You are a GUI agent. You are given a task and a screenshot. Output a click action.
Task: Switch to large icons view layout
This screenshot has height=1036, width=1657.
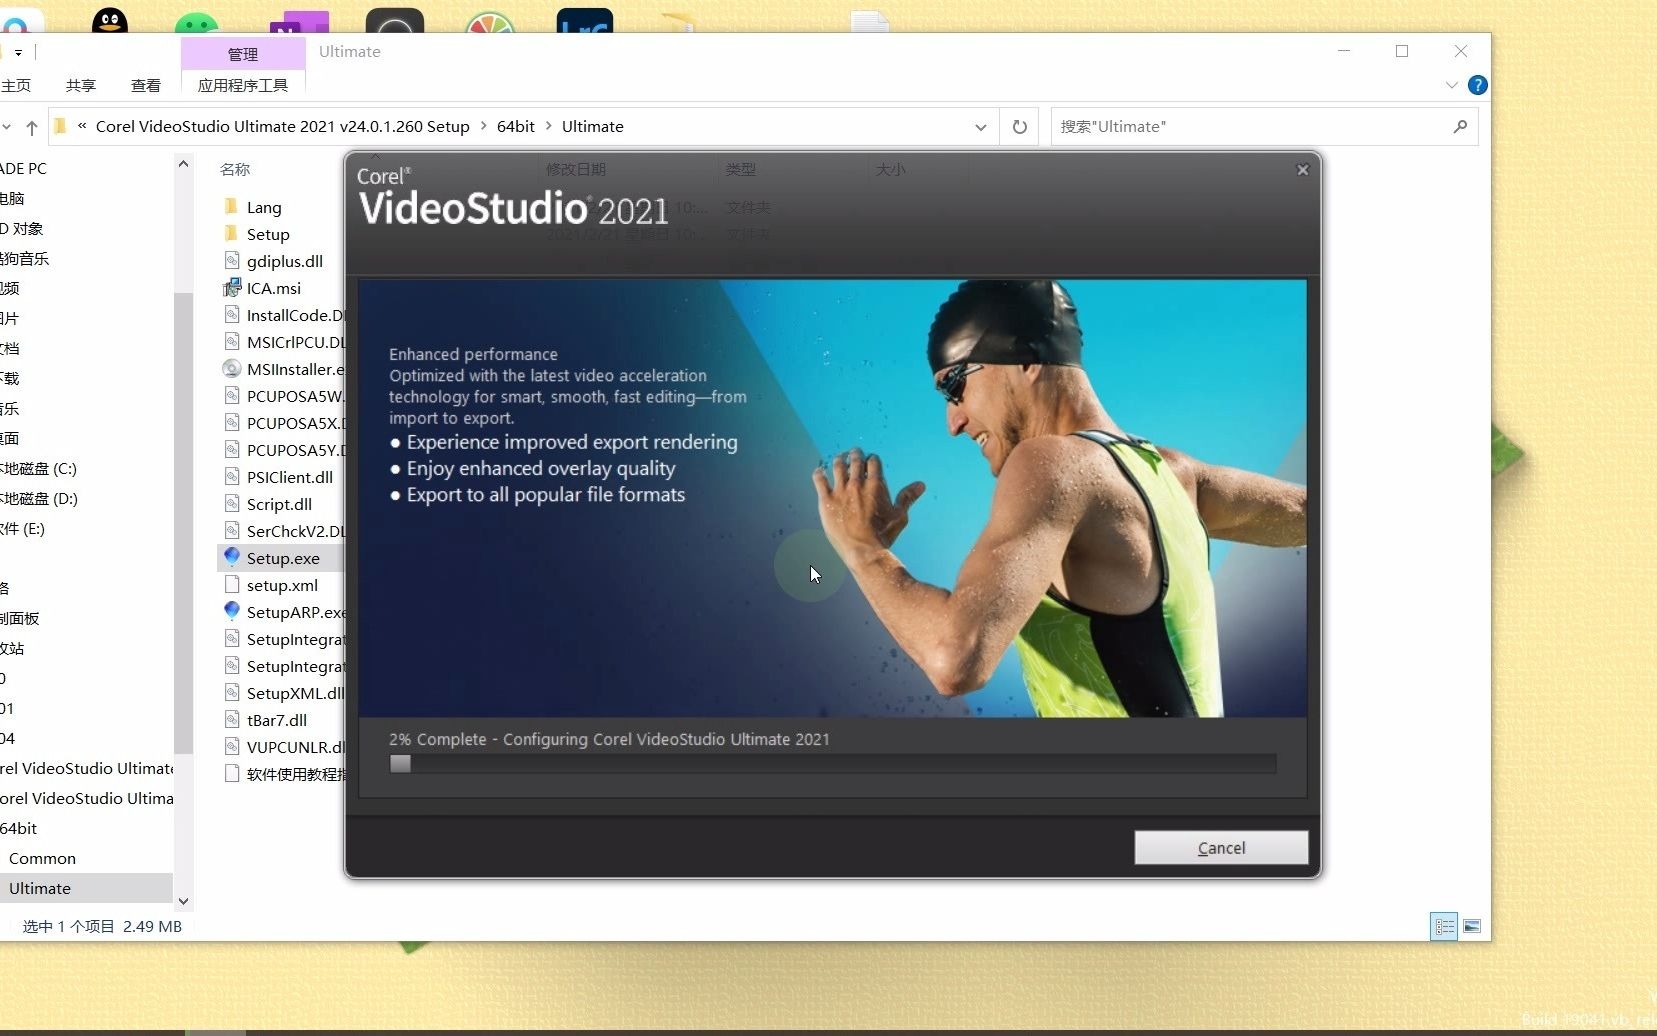coord(1472,927)
